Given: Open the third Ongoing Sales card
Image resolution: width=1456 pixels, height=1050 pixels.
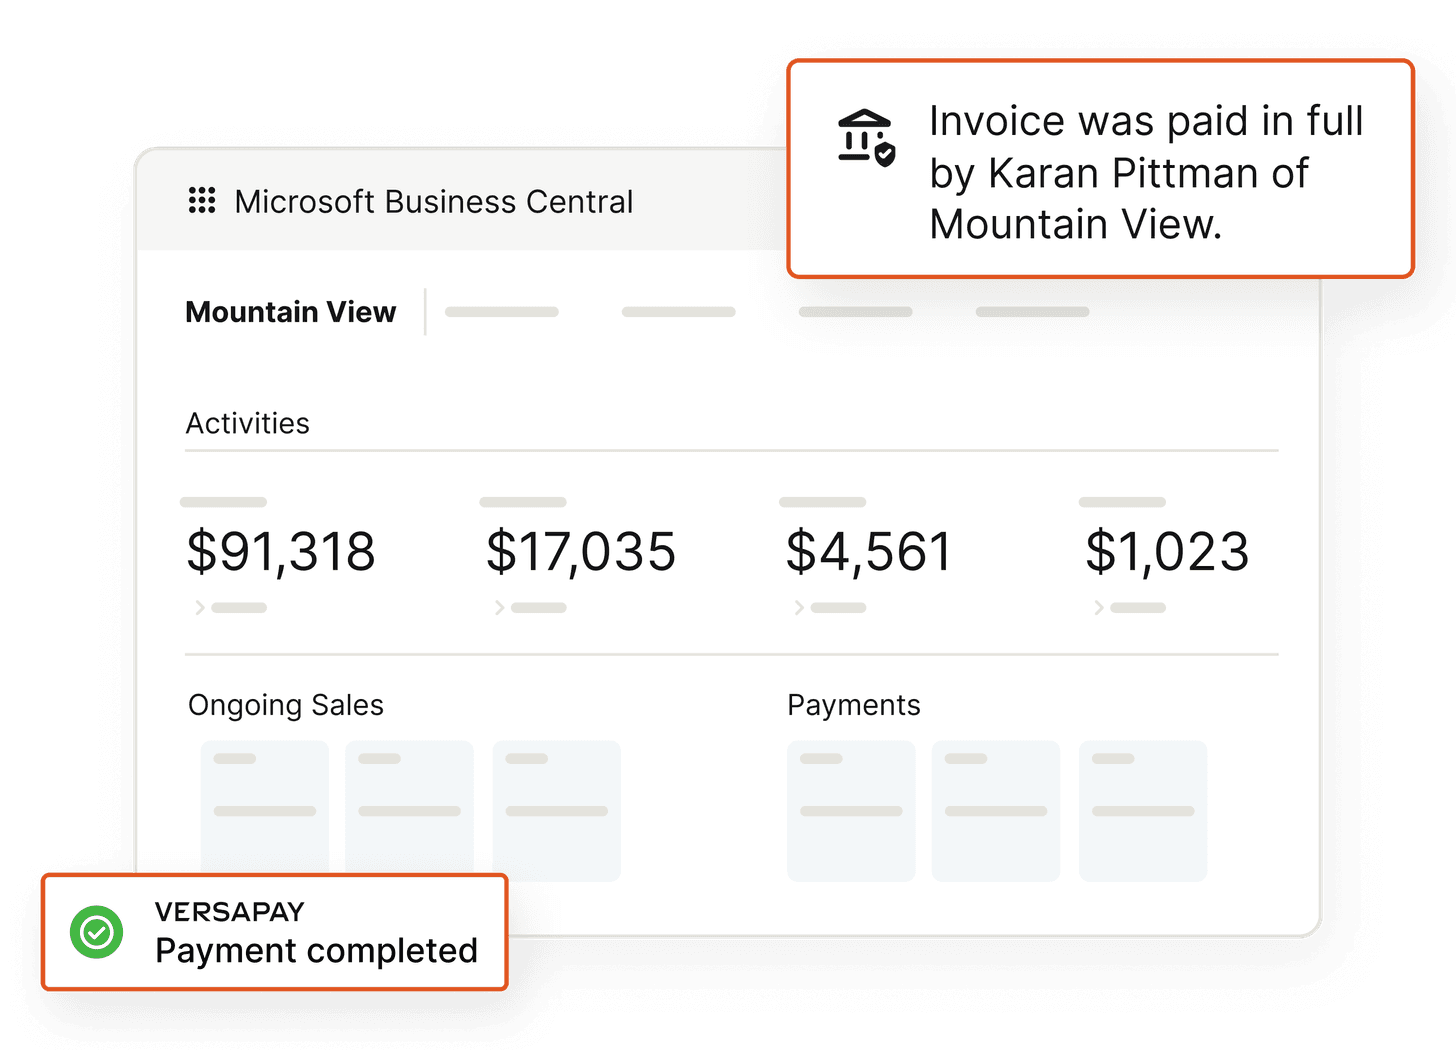Looking at the screenshot, I should [x=557, y=811].
